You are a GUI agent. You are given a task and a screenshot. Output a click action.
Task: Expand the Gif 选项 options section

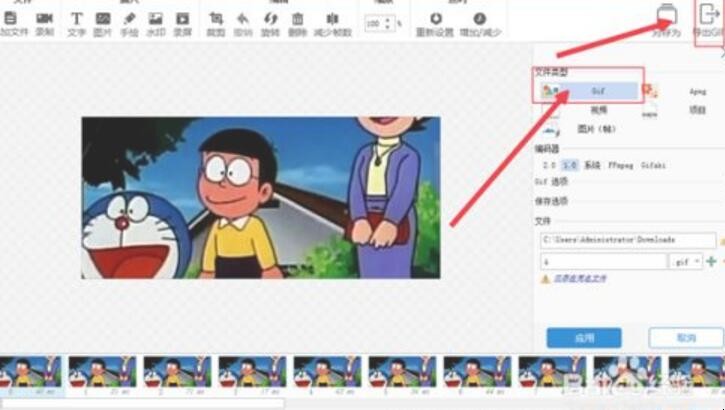tap(551, 182)
